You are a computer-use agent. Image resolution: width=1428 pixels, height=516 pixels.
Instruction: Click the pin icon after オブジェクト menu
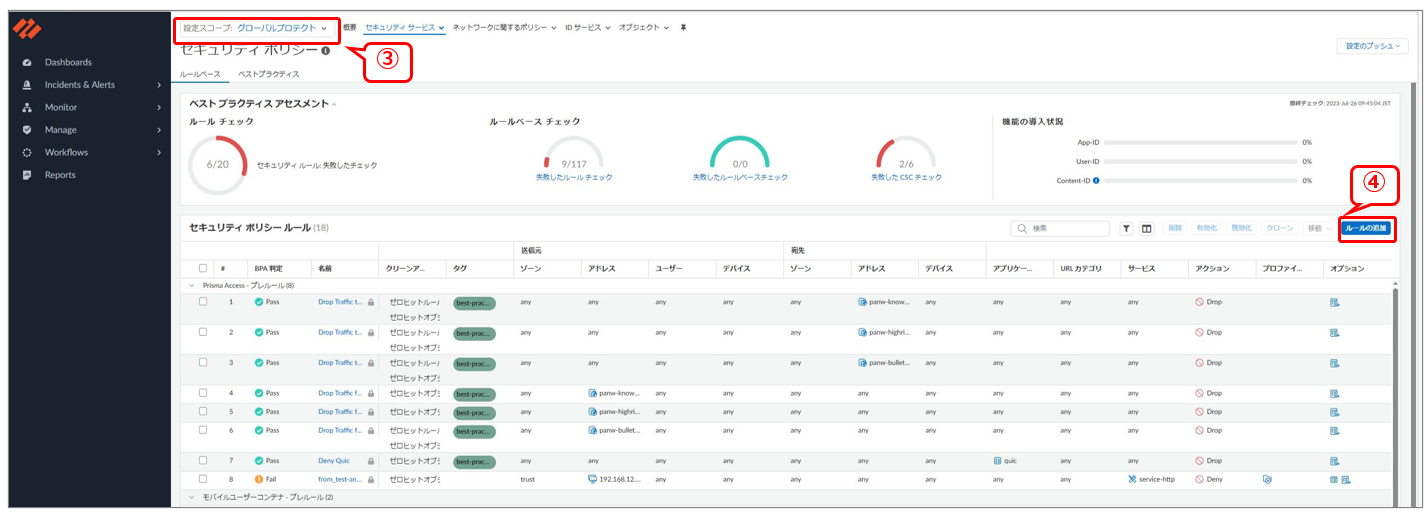[683, 28]
